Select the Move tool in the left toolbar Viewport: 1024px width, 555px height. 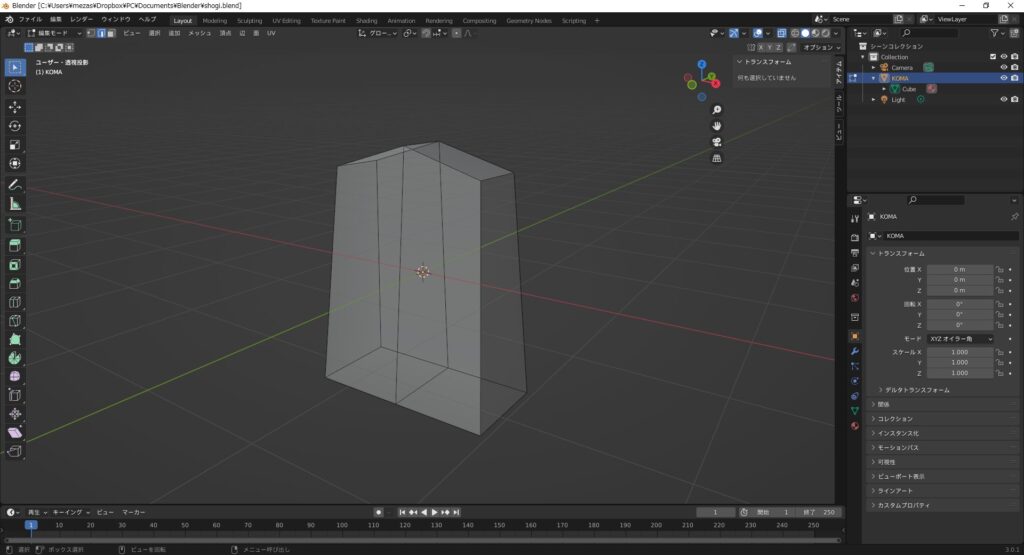(15, 107)
